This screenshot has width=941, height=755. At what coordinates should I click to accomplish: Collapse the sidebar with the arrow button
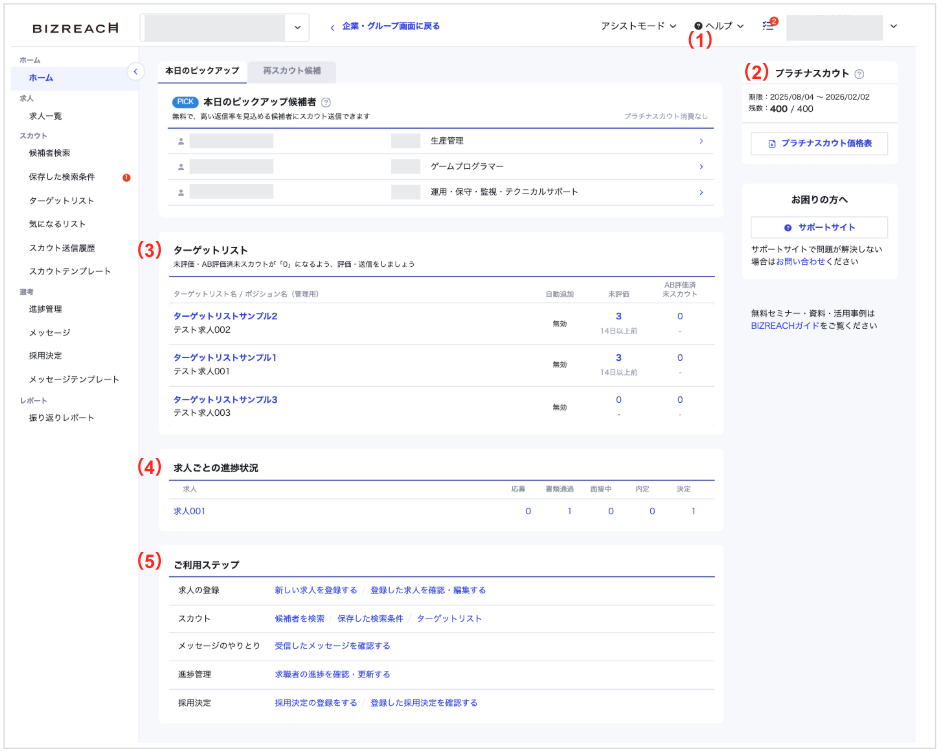(x=136, y=70)
